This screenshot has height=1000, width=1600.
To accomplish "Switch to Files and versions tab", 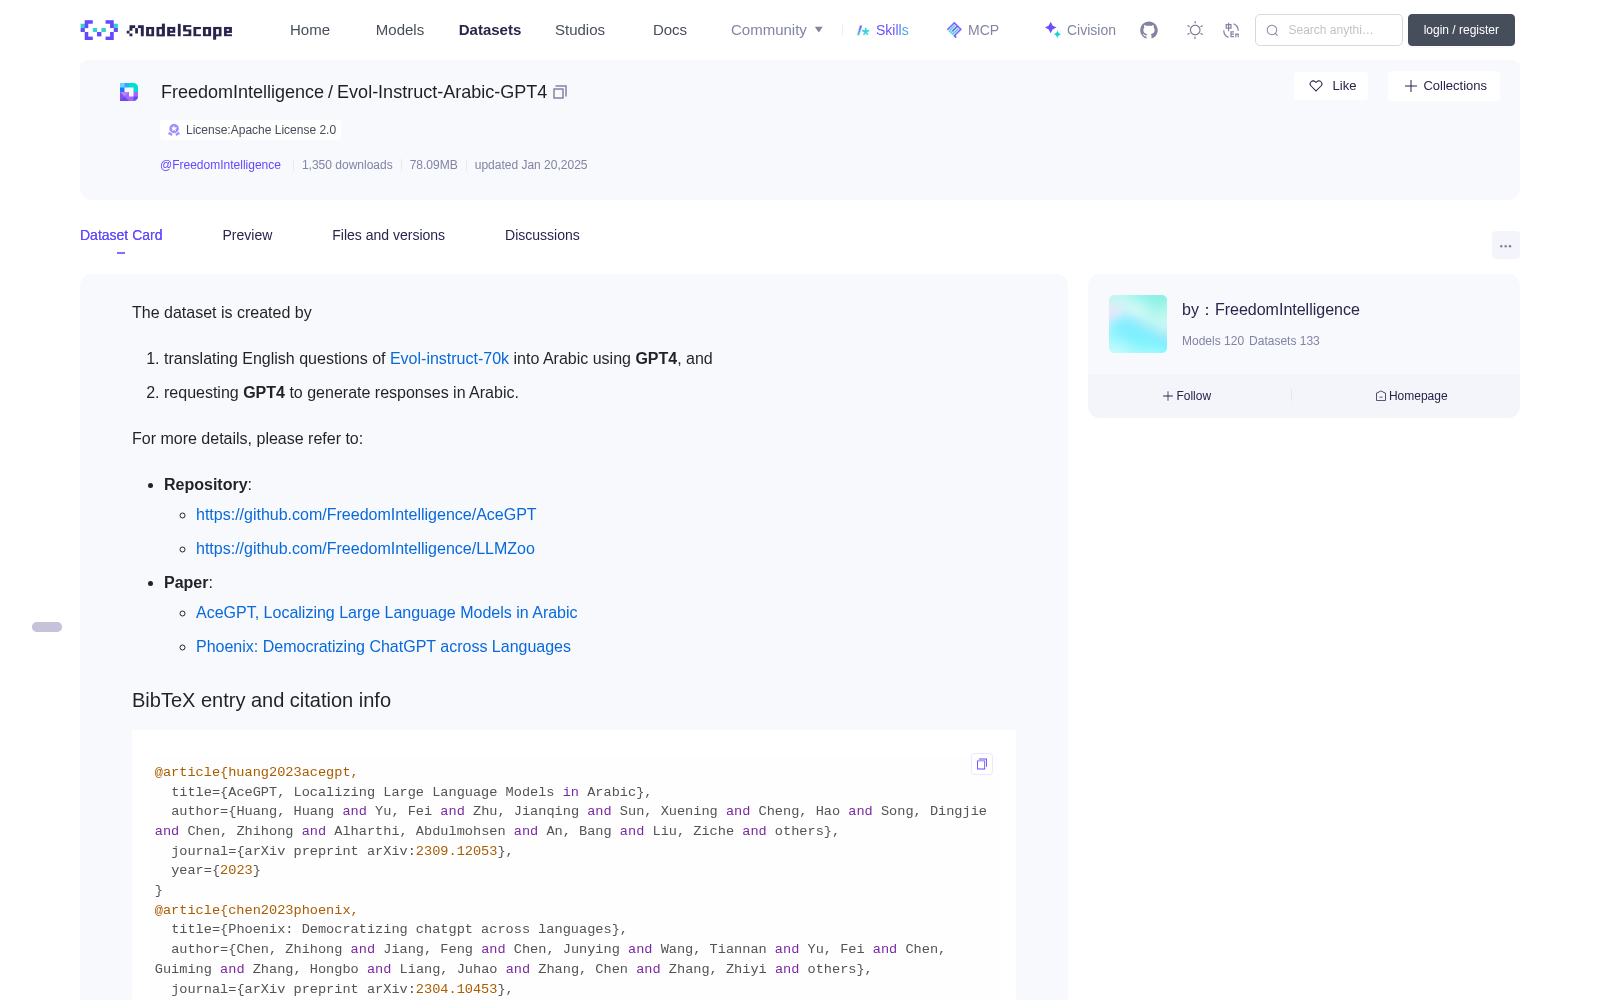I will tap(388, 235).
